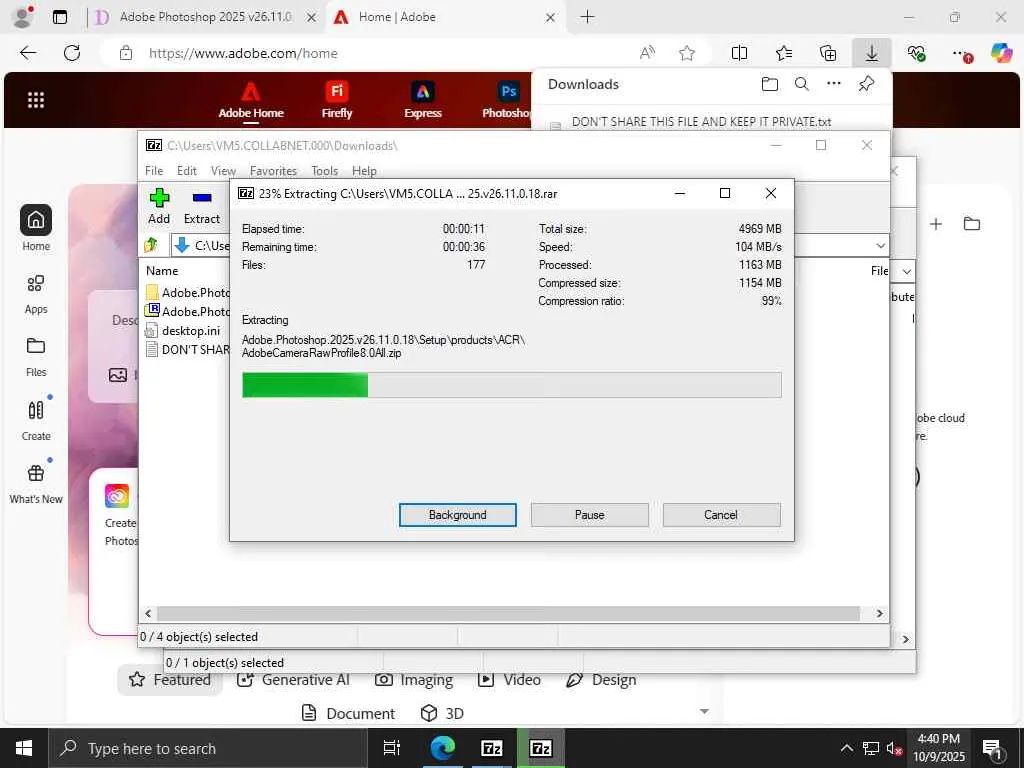Viewport: 1024px width, 768px height.
Task: Open Edge Favorites toolbar icon
Action: pos(784,53)
